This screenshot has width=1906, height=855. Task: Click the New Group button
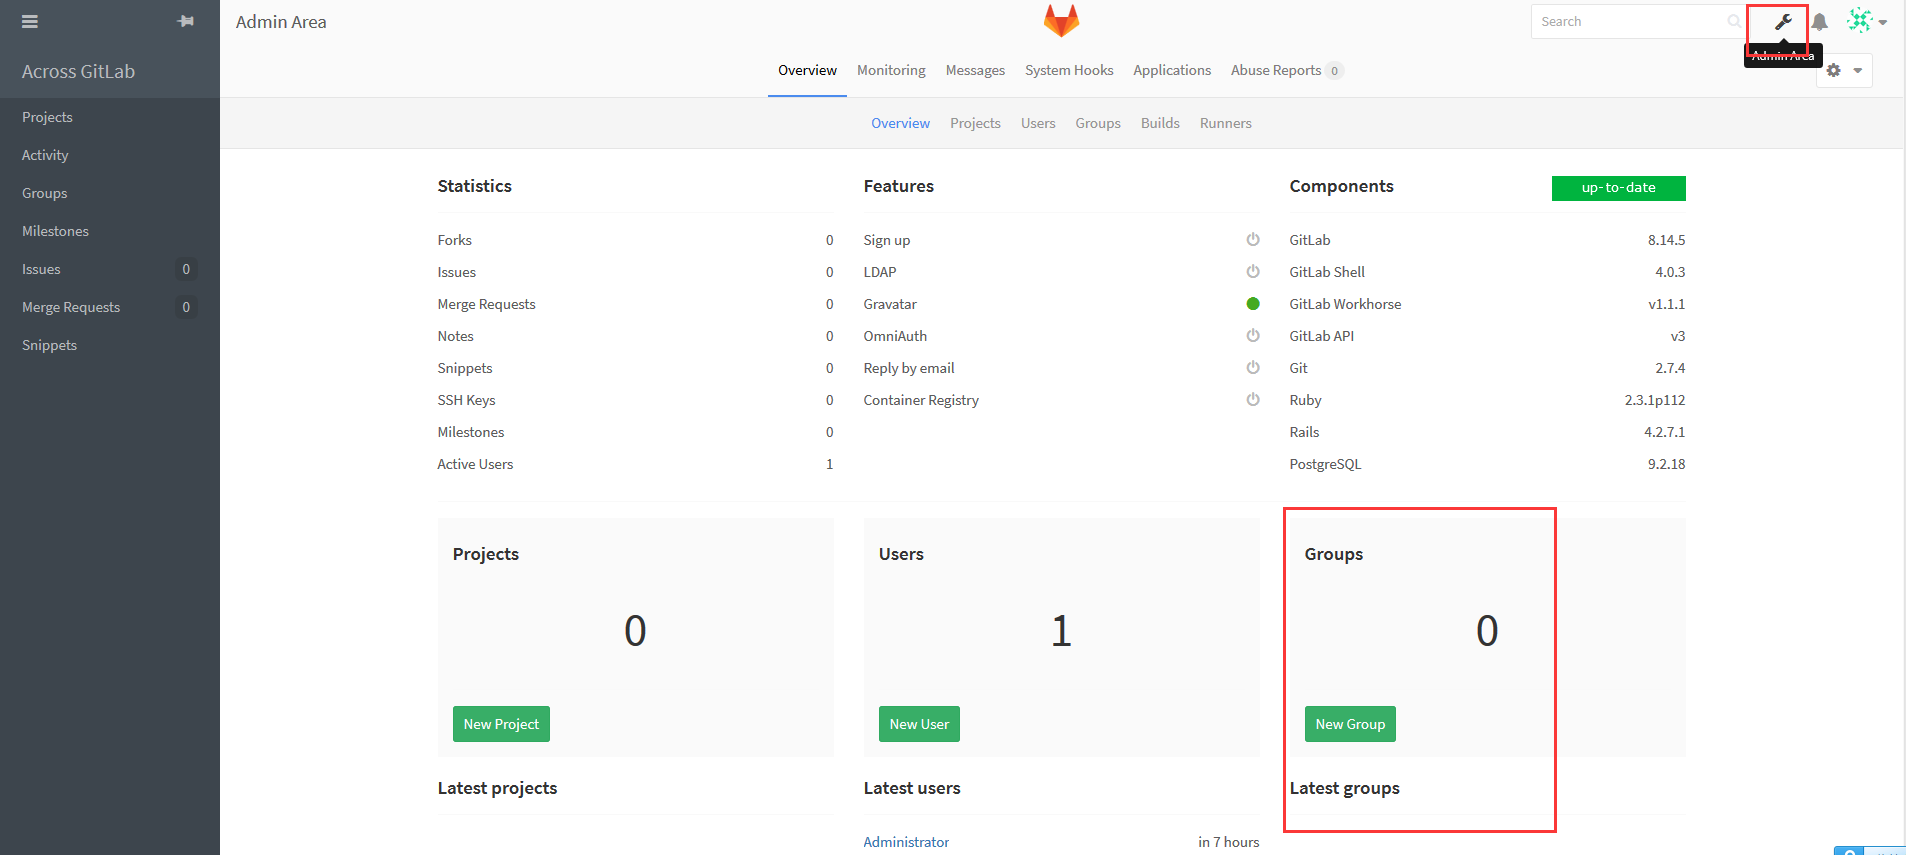1350,724
